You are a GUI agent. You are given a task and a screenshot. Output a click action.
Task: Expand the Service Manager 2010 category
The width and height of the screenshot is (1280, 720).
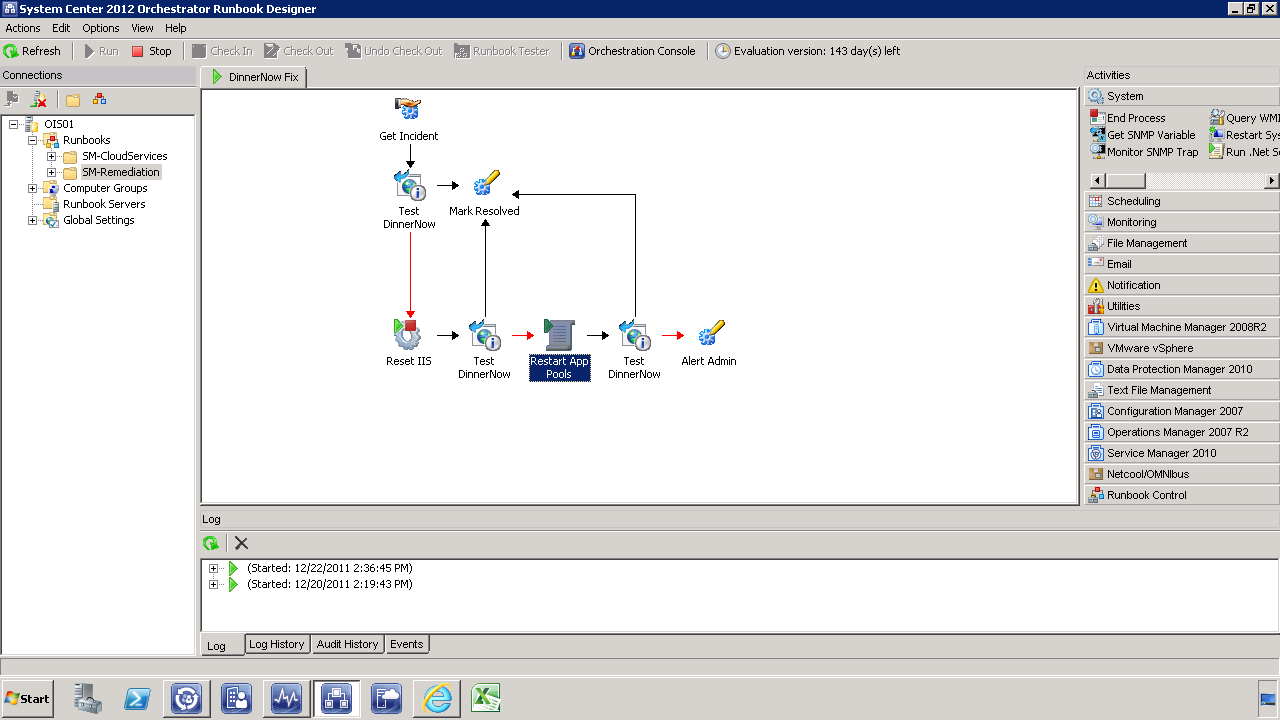[1182, 453]
